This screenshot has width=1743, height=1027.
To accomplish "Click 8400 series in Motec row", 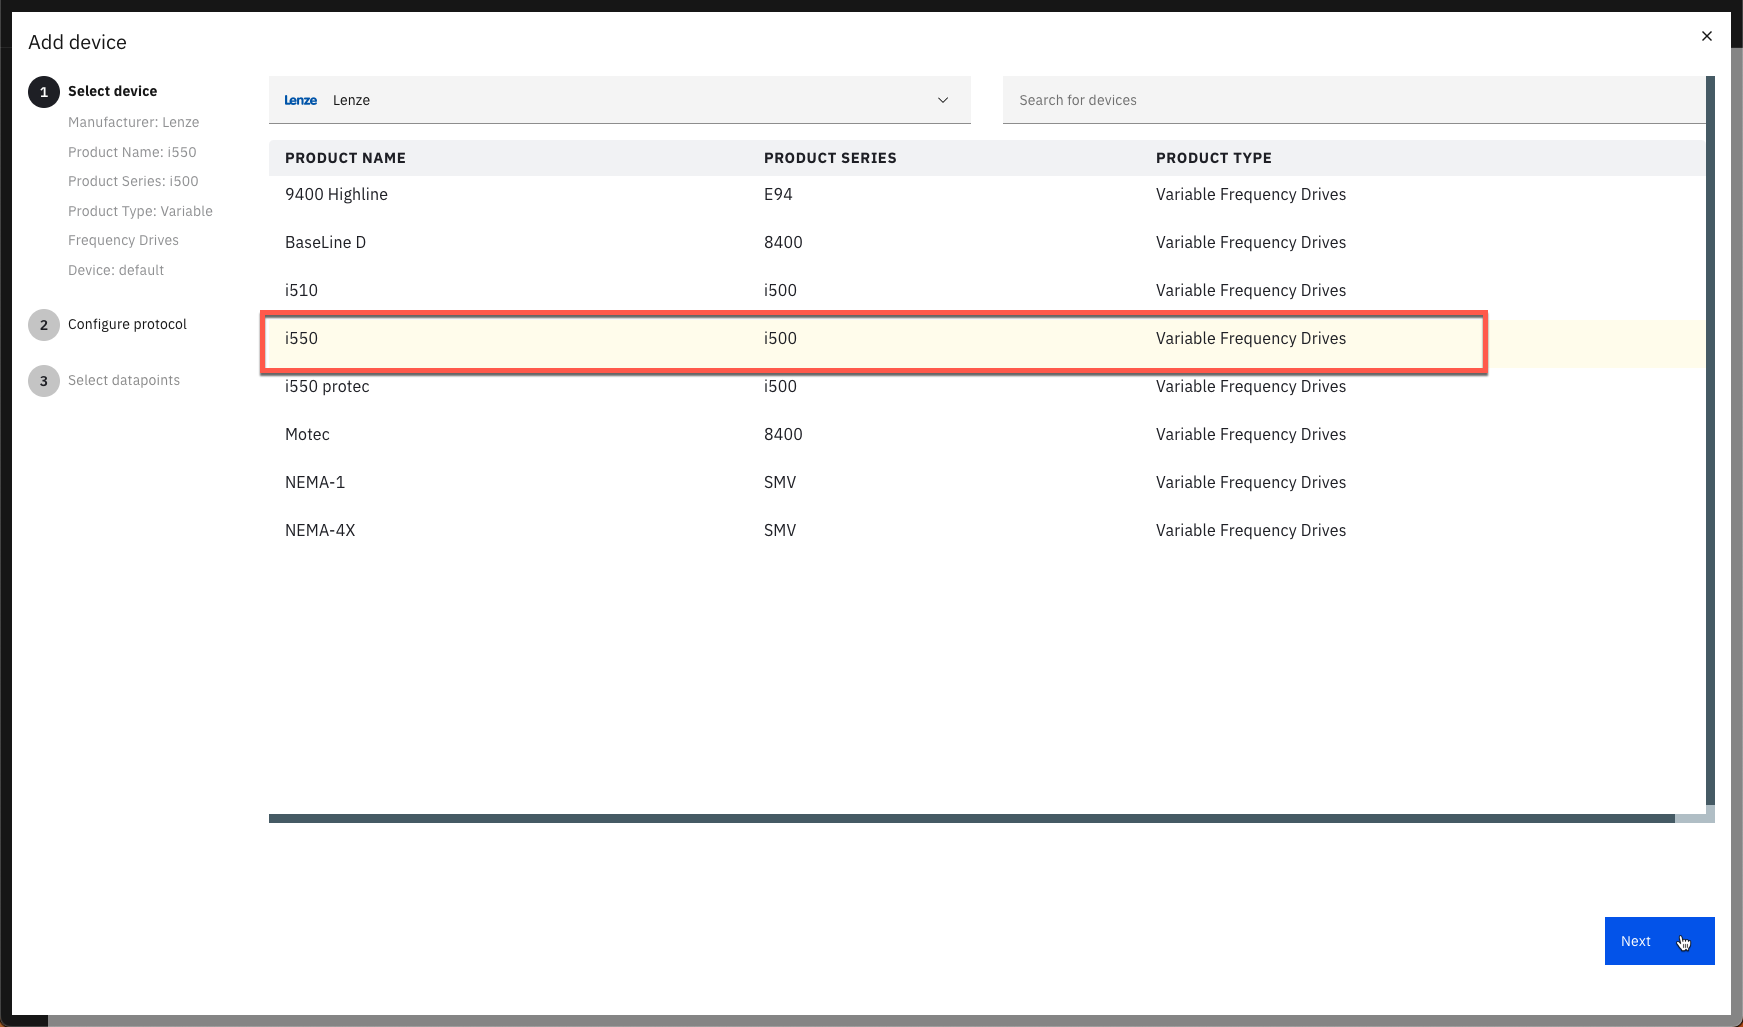I will 783,434.
